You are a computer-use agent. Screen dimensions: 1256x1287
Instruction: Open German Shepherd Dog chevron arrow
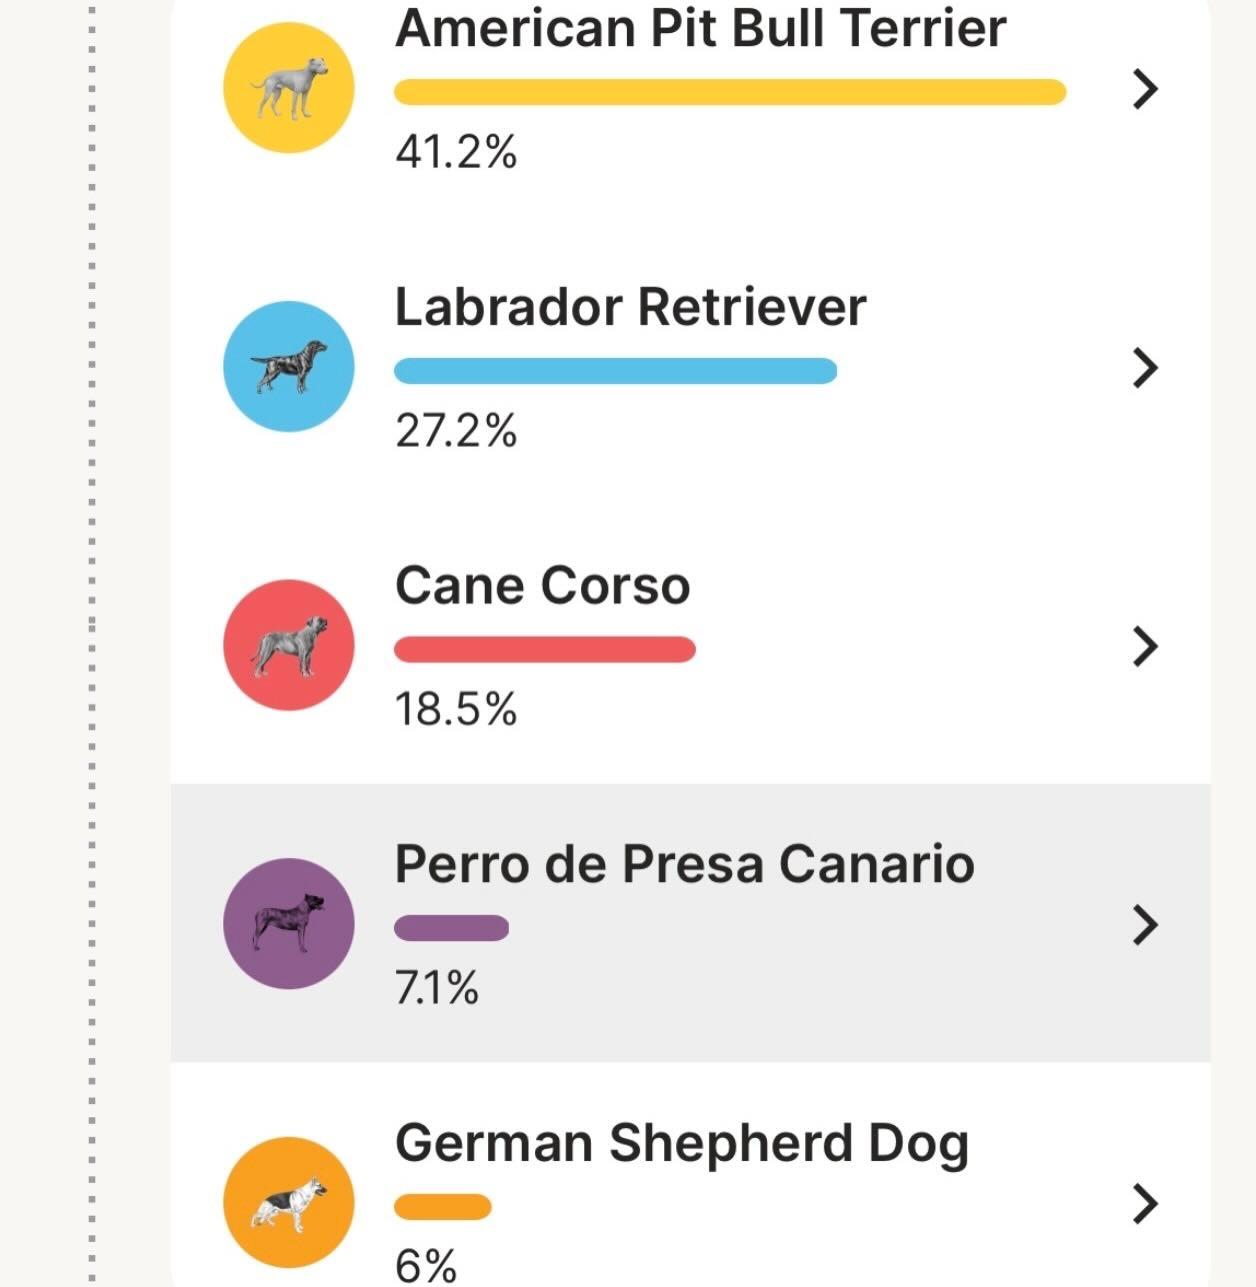coord(1145,1203)
